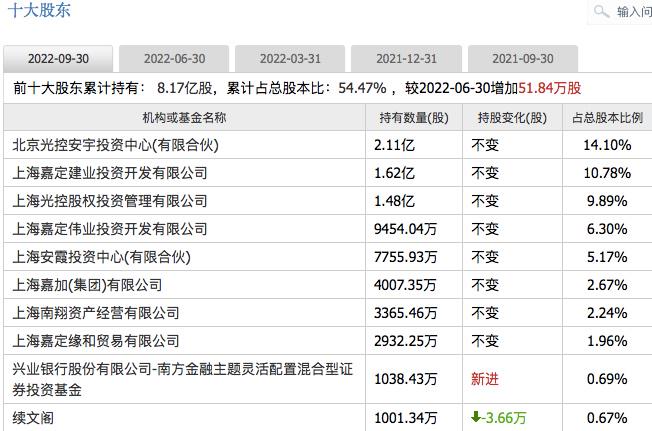This screenshot has width=652, height=431.
Task: Click the 不变 cell in 北京光控安宇 row
Action: click(485, 145)
